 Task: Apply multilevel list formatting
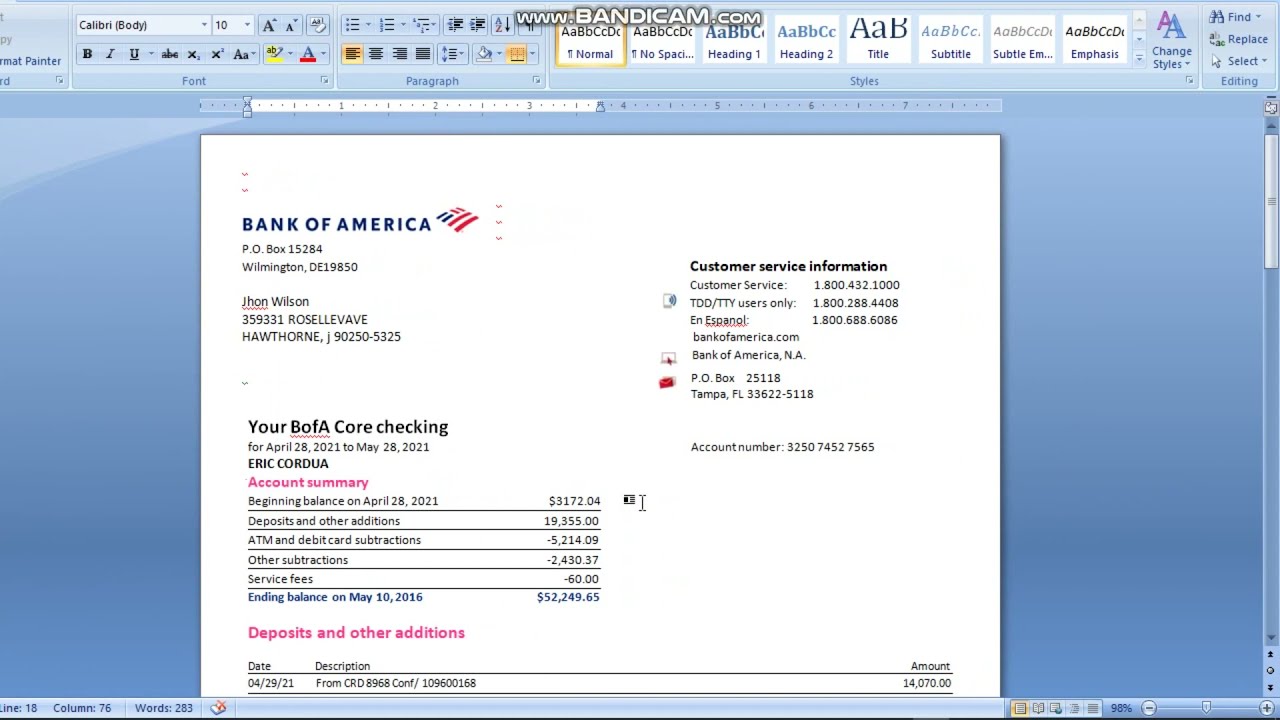point(422,25)
